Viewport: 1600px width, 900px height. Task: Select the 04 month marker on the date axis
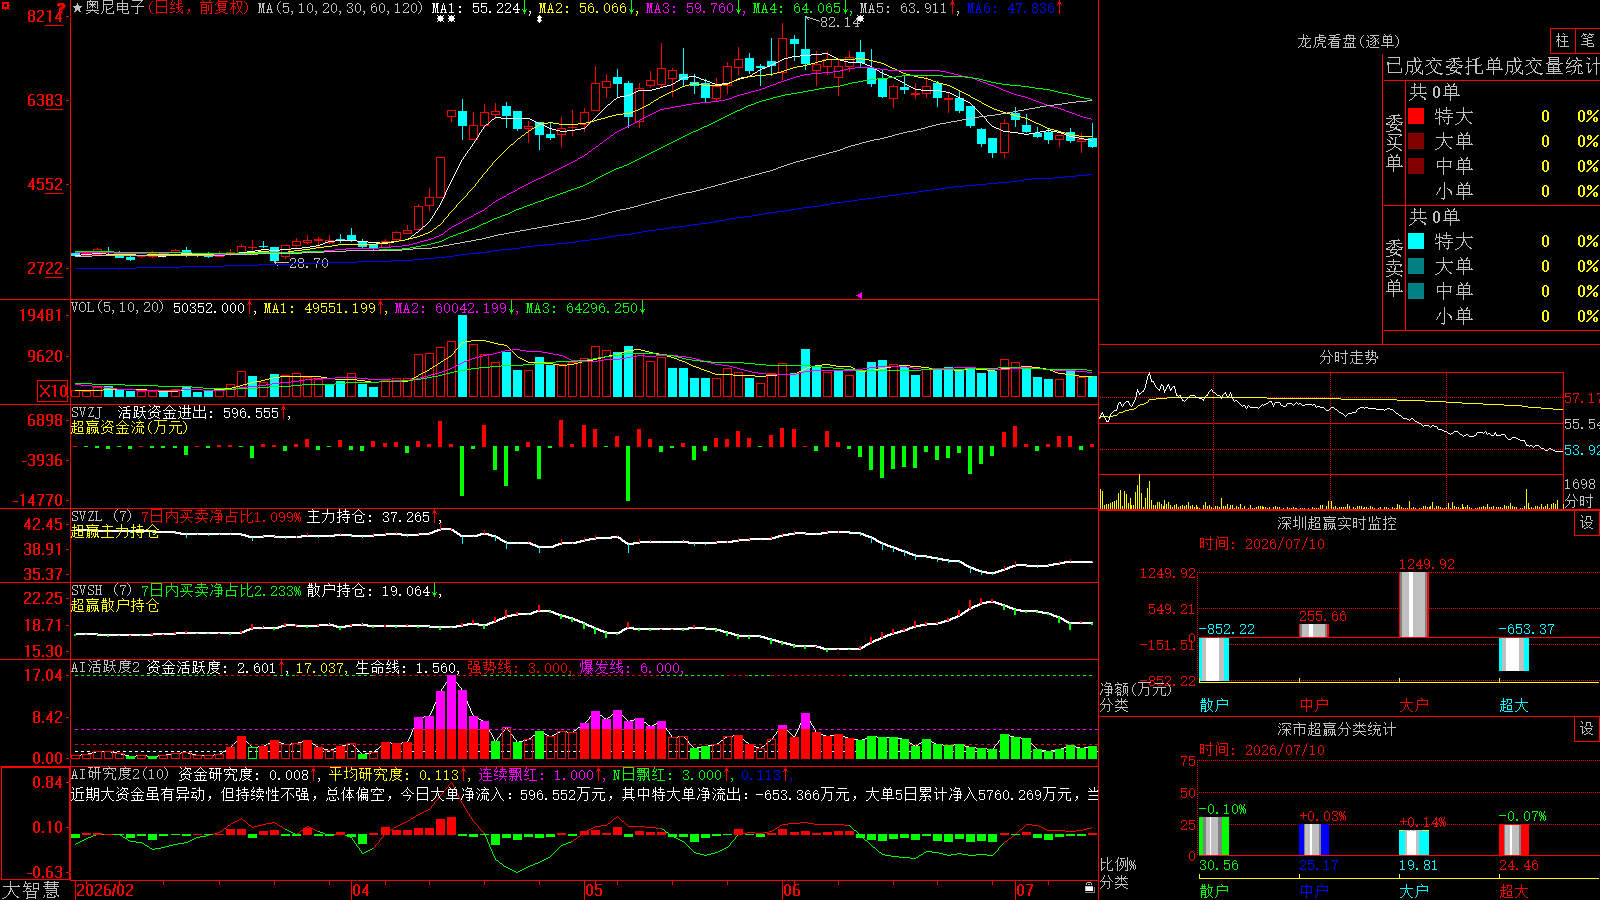click(x=361, y=890)
